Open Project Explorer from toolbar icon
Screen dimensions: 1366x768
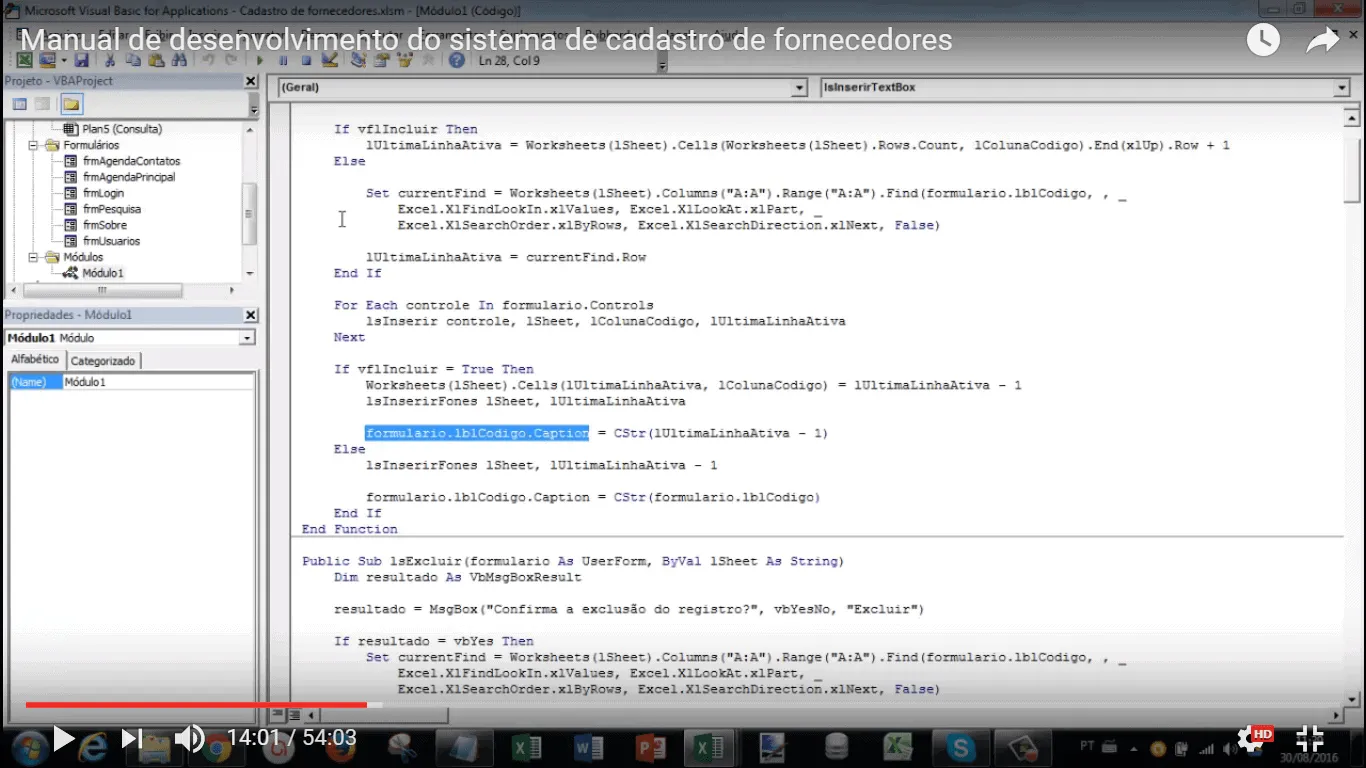[358, 60]
